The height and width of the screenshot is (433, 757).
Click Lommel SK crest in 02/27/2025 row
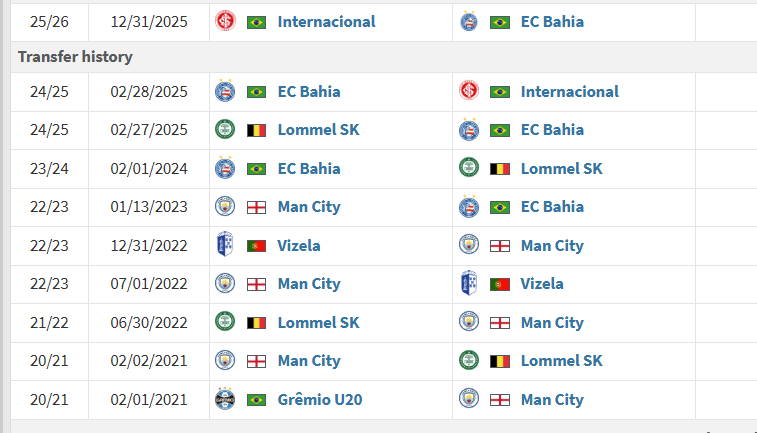point(225,130)
